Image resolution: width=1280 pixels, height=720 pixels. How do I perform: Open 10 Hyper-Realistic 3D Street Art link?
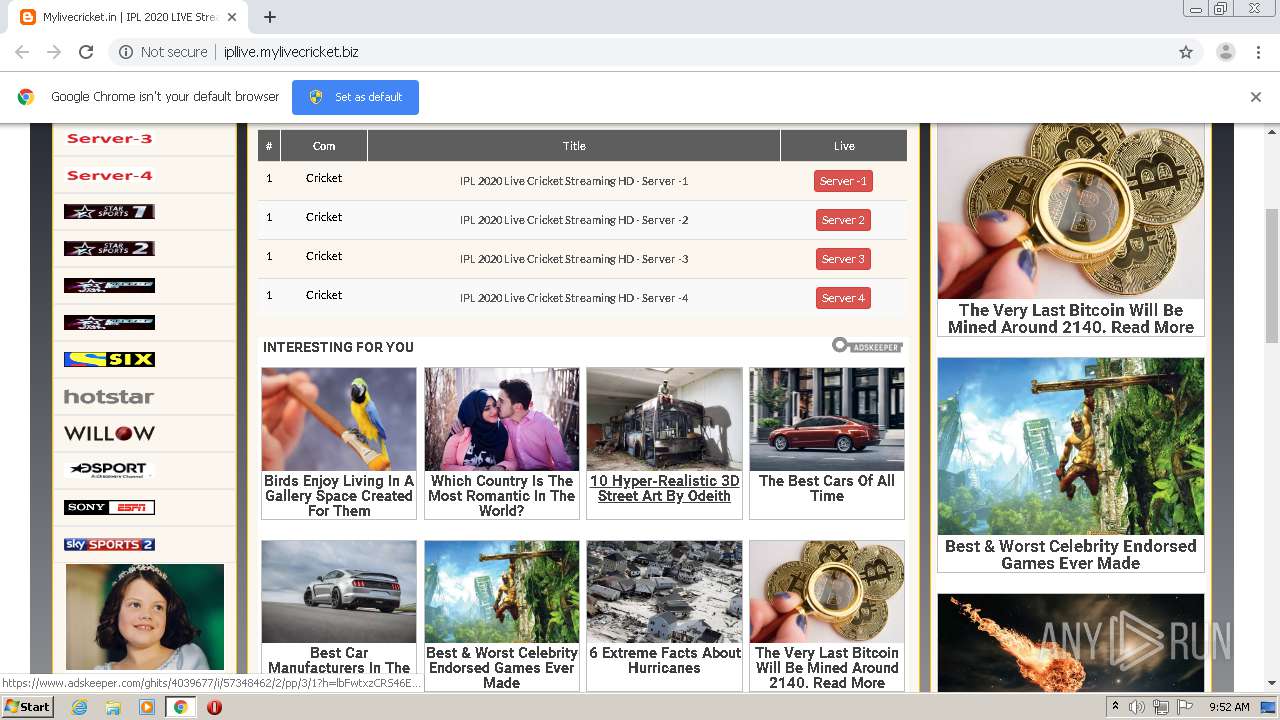click(x=665, y=488)
